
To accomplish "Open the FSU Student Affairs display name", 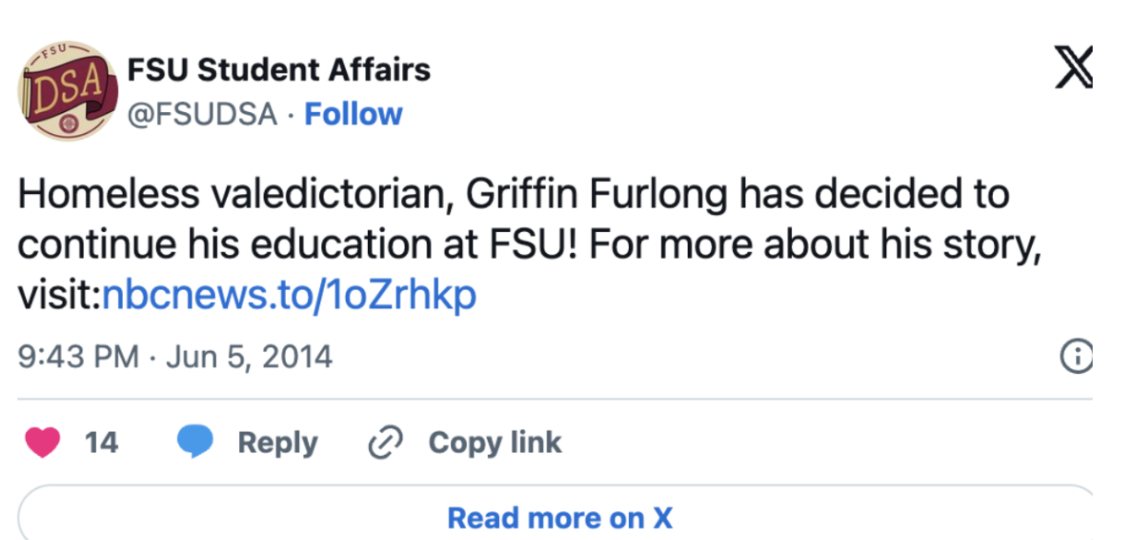I will [279, 70].
